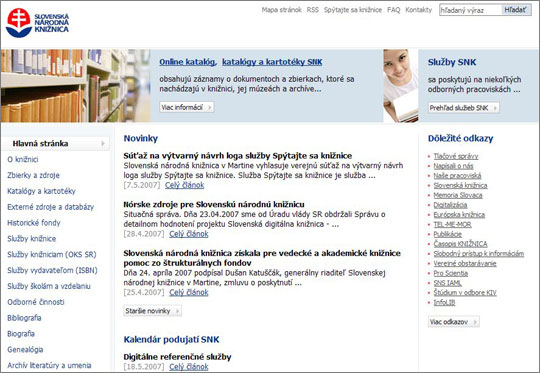Click the Prehľad služieb SNK button
The width and height of the screenshot is (540, 373).
coord(463,108)
